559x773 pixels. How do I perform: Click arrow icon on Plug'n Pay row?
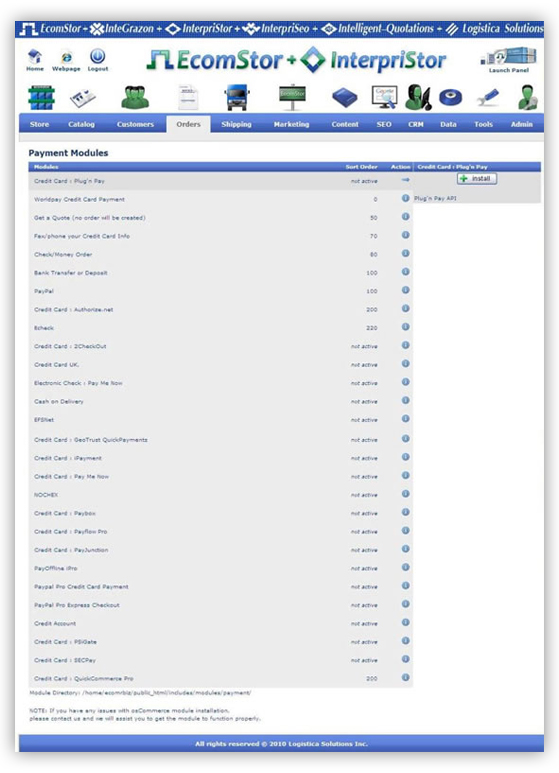[405, 180]
